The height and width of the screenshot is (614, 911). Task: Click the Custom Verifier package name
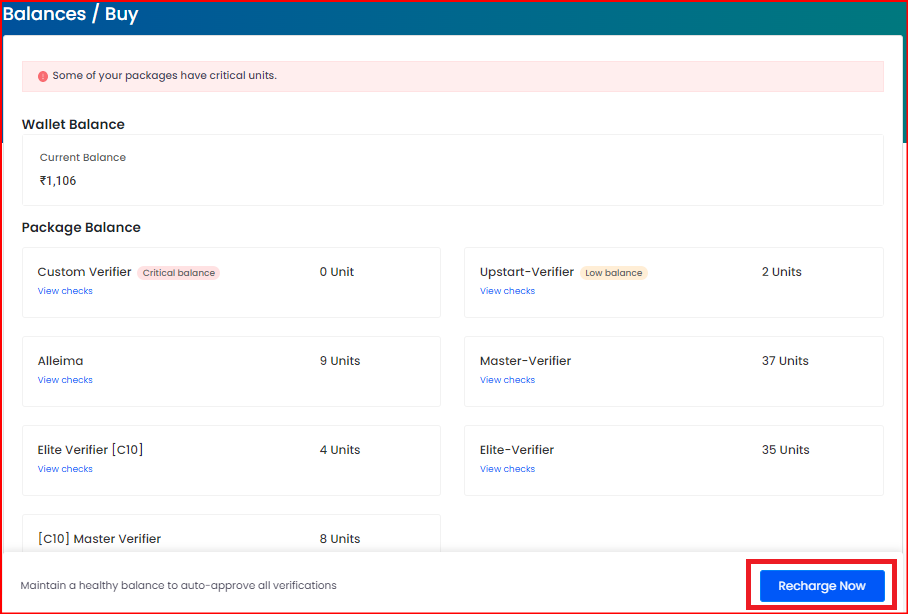pyautogui.click(x=84, y=272)
